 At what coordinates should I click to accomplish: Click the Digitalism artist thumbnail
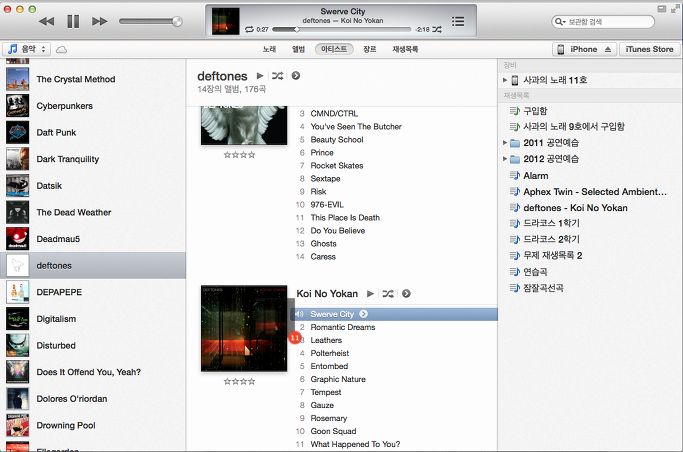(17, 319)
